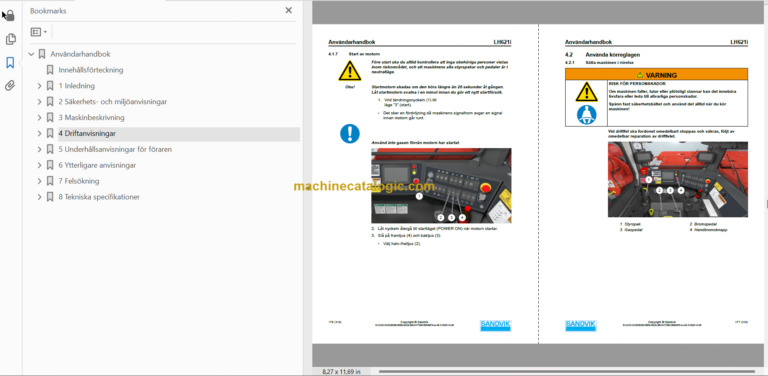The width and height of the screenshot is (768, 376).
Task: Collapse the Användarhandbok bookmark tree
Action: tap(31, 54)
